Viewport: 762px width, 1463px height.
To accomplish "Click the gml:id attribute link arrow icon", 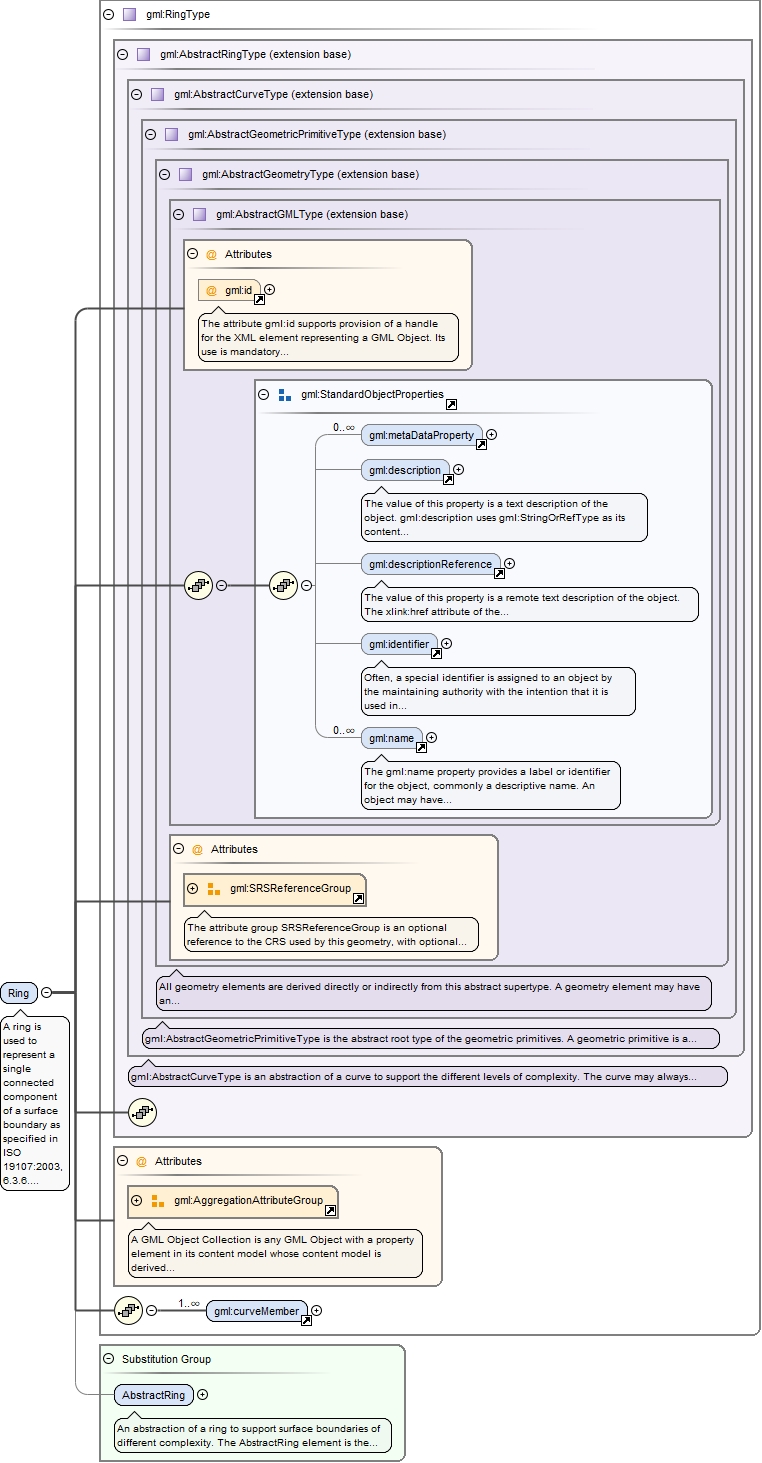I will [x=259, y=299].
